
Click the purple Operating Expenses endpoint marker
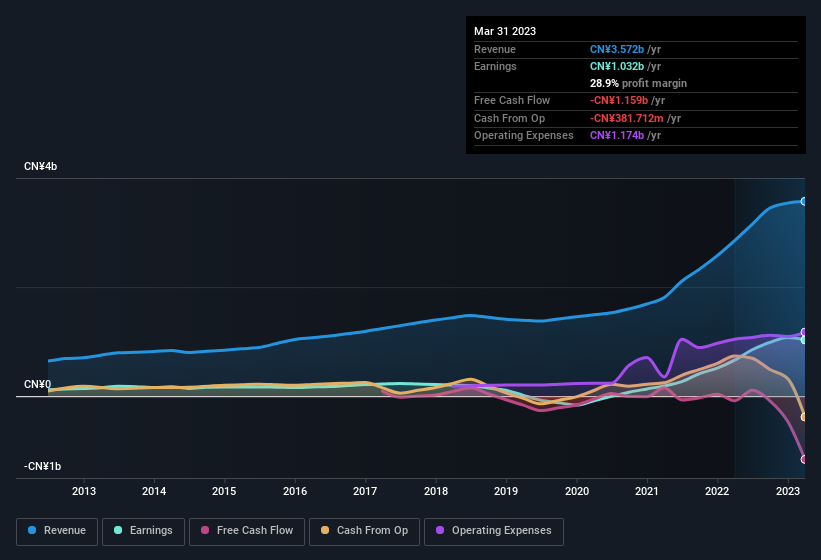coord(804,332)
